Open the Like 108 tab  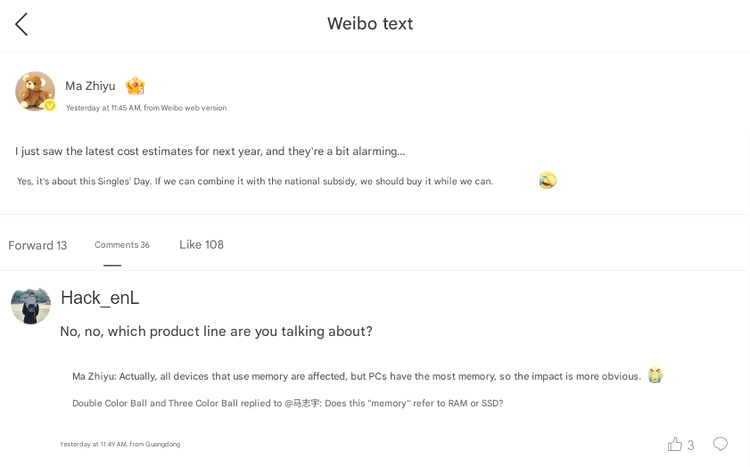[201, 245]
